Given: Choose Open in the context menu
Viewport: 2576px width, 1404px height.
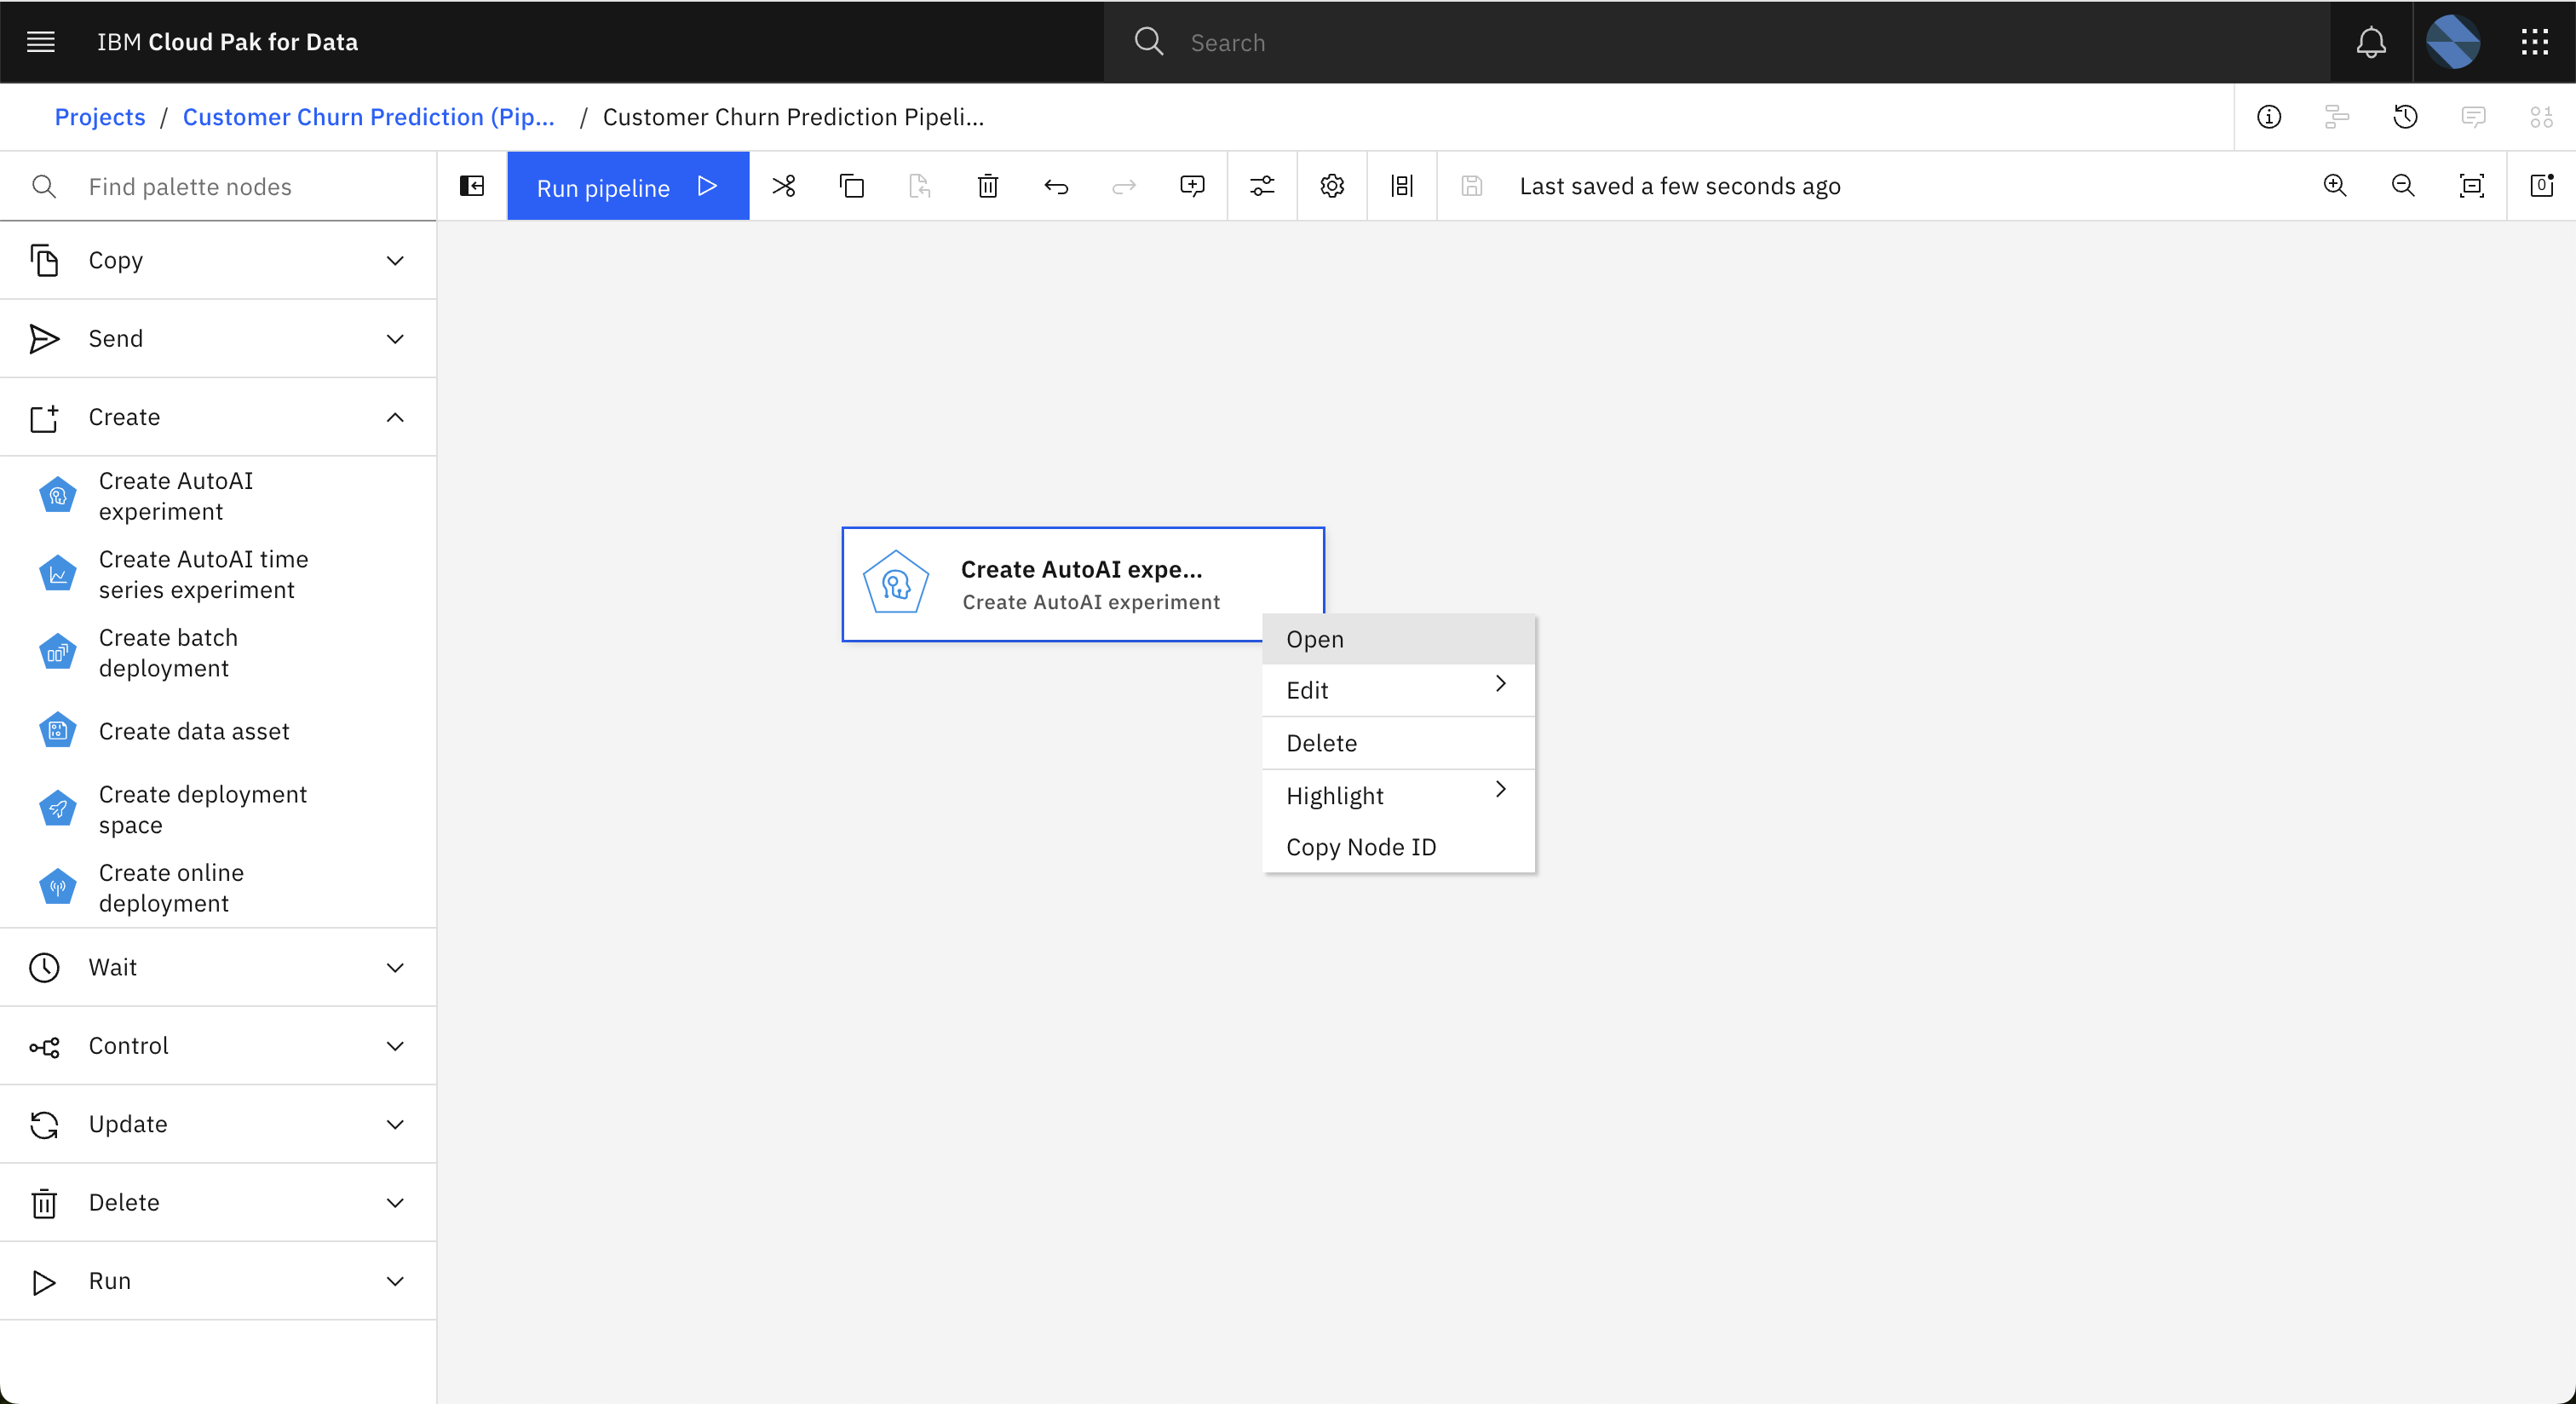Looking at the screenshot, I should coord(1398,639).
